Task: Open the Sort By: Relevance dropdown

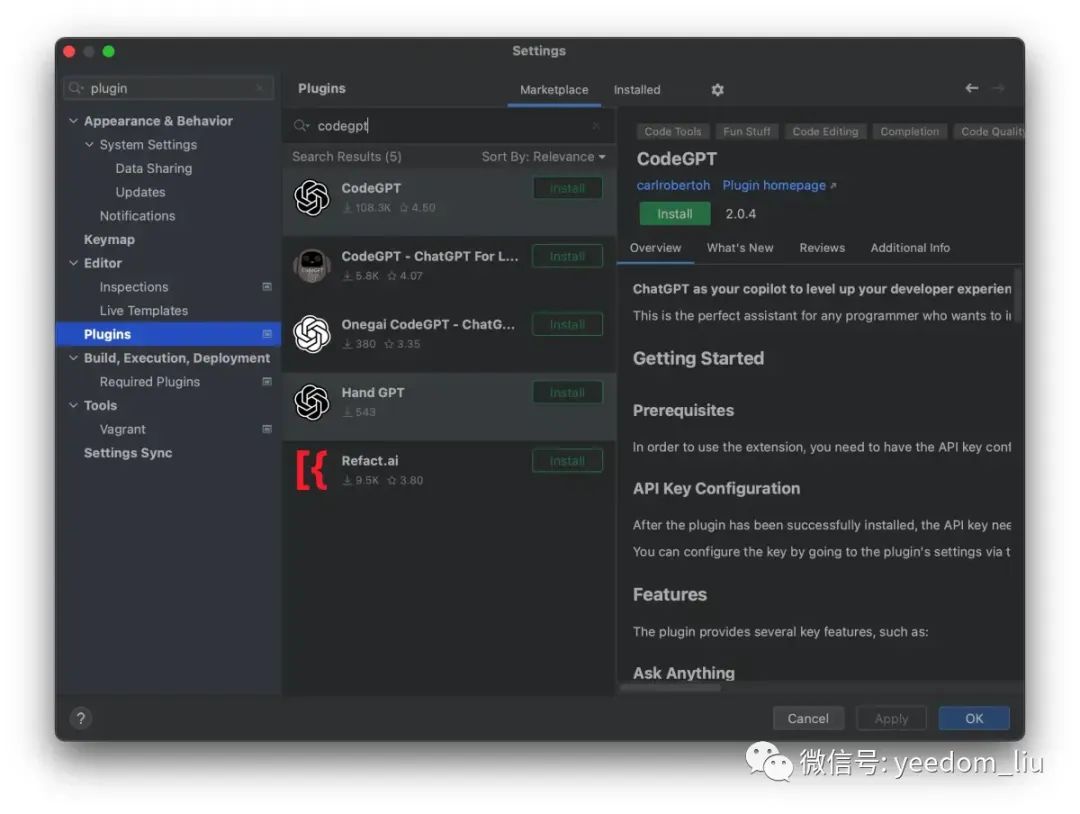Action: (x=543, y=156)
